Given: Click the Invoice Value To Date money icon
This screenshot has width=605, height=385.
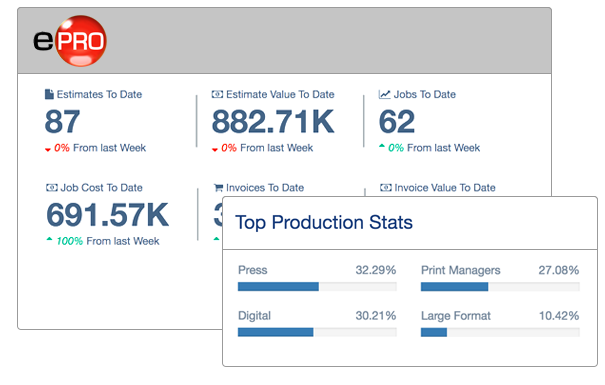Looking at the screenshot, I should tap(385, 187).
